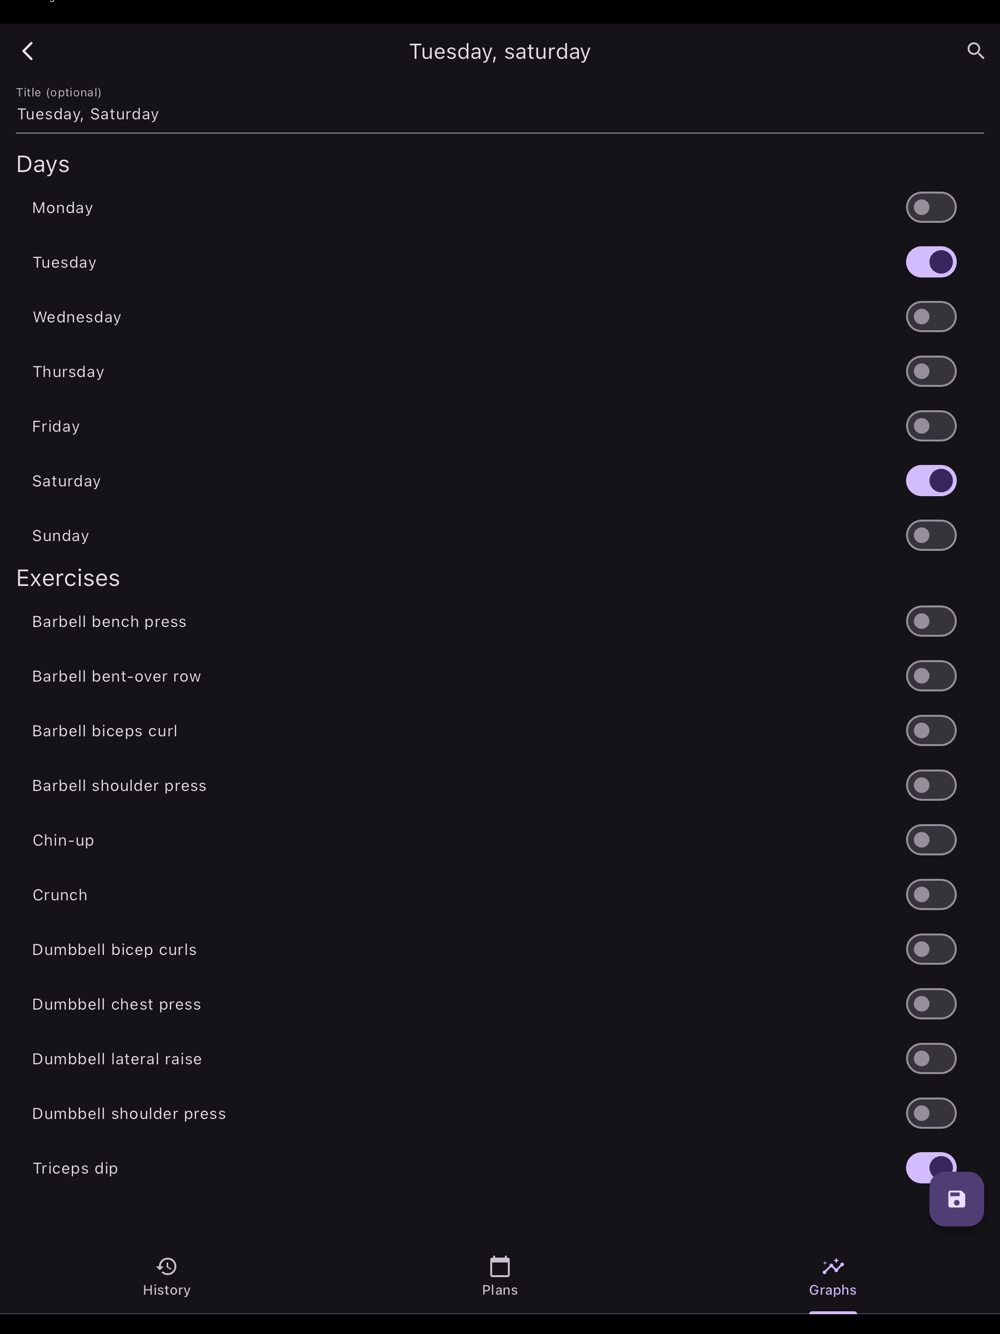The image size is (1000, 1334).
Task: Enable the Sunday switch
Action: [x=931, y=536]
